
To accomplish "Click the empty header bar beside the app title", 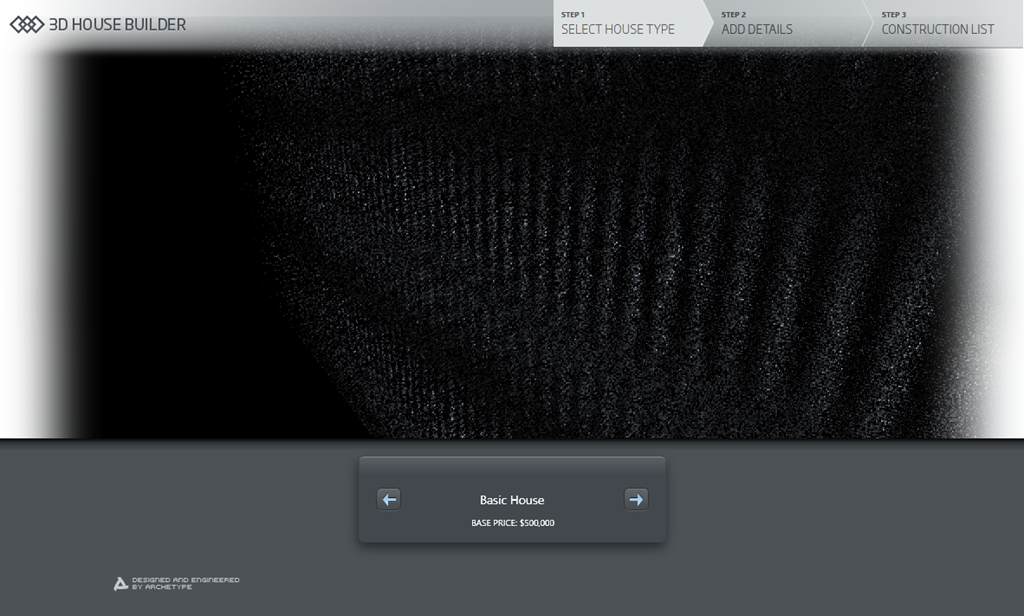I will click(x=370, y=24).
